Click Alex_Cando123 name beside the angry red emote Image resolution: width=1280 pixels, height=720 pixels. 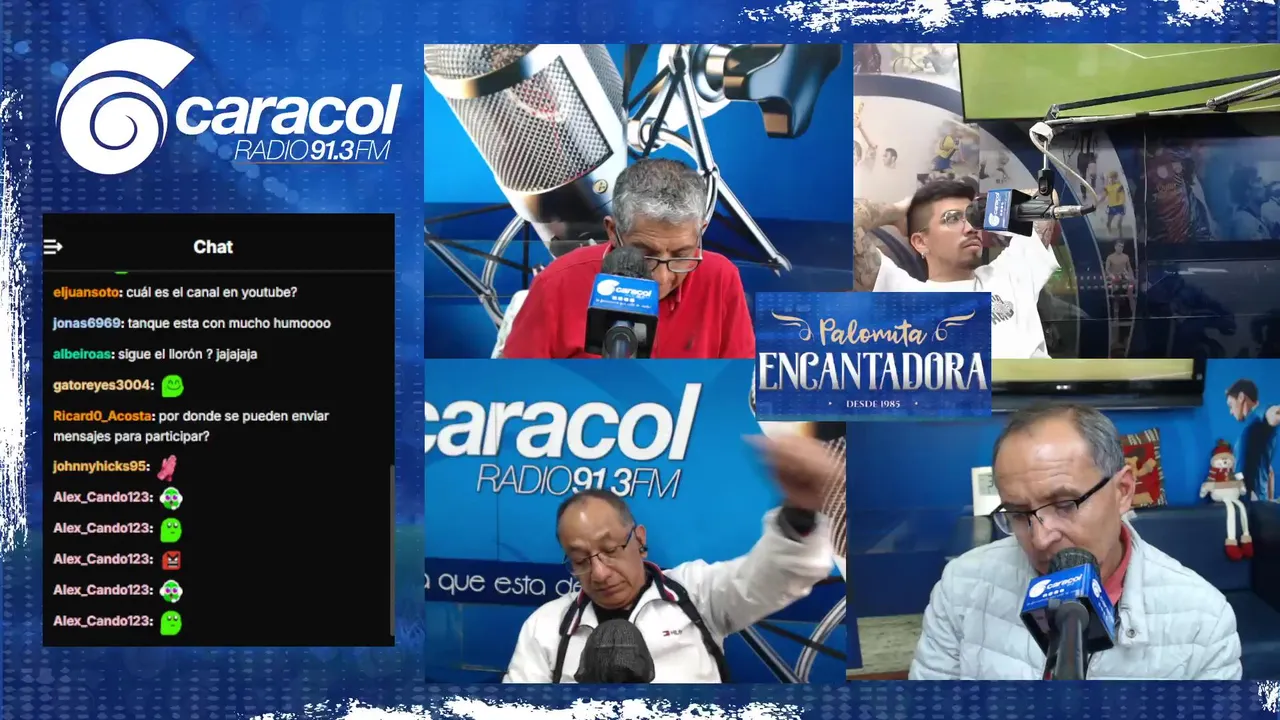tap(102, 559)
